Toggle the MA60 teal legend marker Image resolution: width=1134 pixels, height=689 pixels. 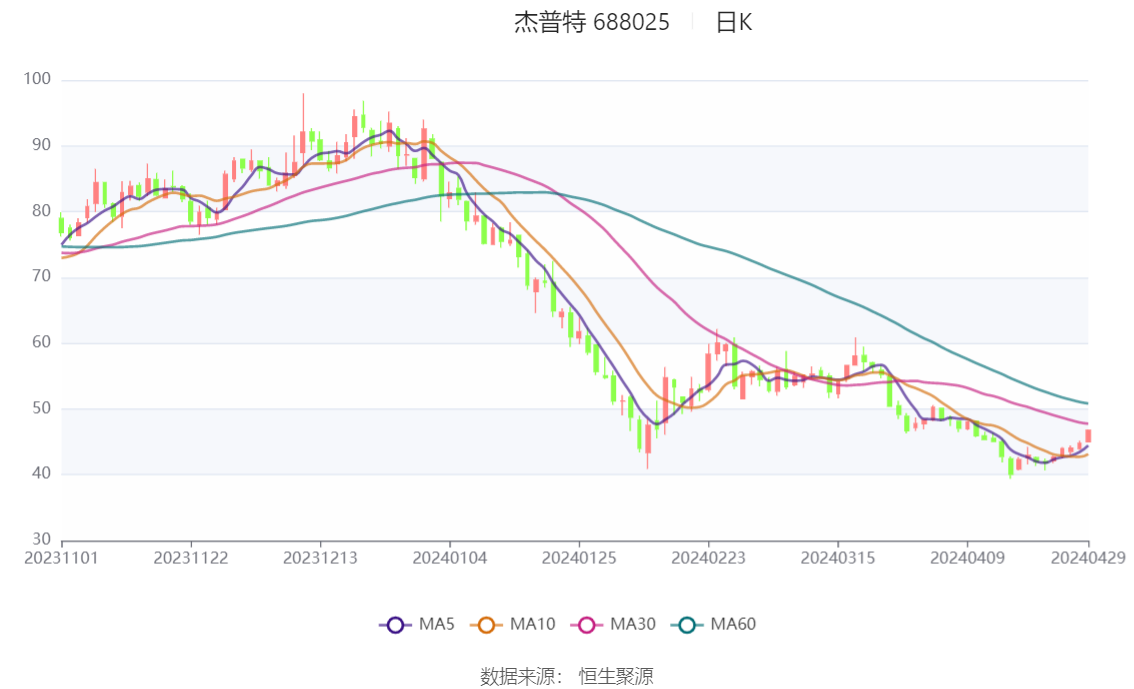(687, 625)
